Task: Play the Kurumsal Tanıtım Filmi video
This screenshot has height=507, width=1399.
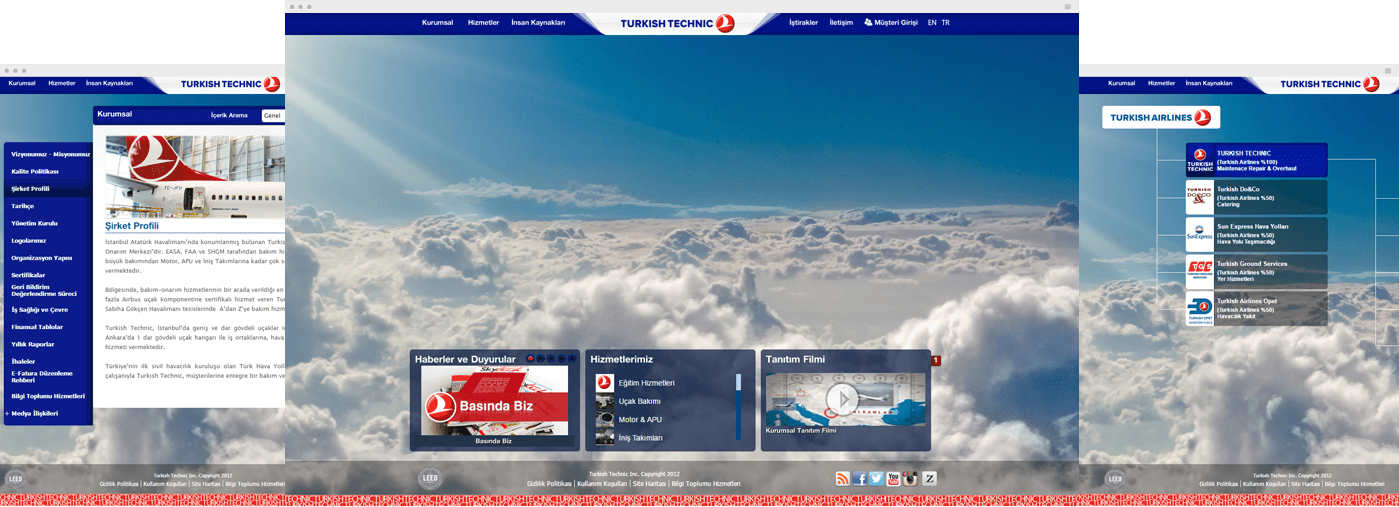Action: pyautogui.click(x=843, y=399)
